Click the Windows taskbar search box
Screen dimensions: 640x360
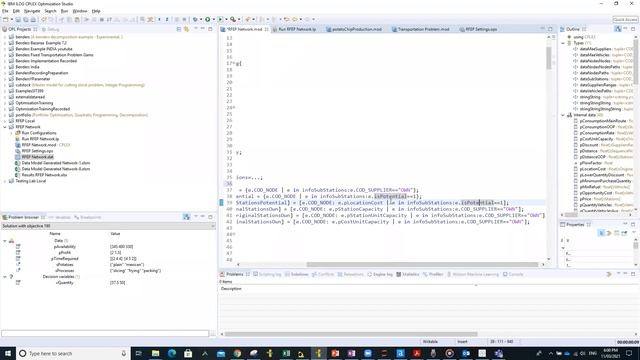coord(73,353)
